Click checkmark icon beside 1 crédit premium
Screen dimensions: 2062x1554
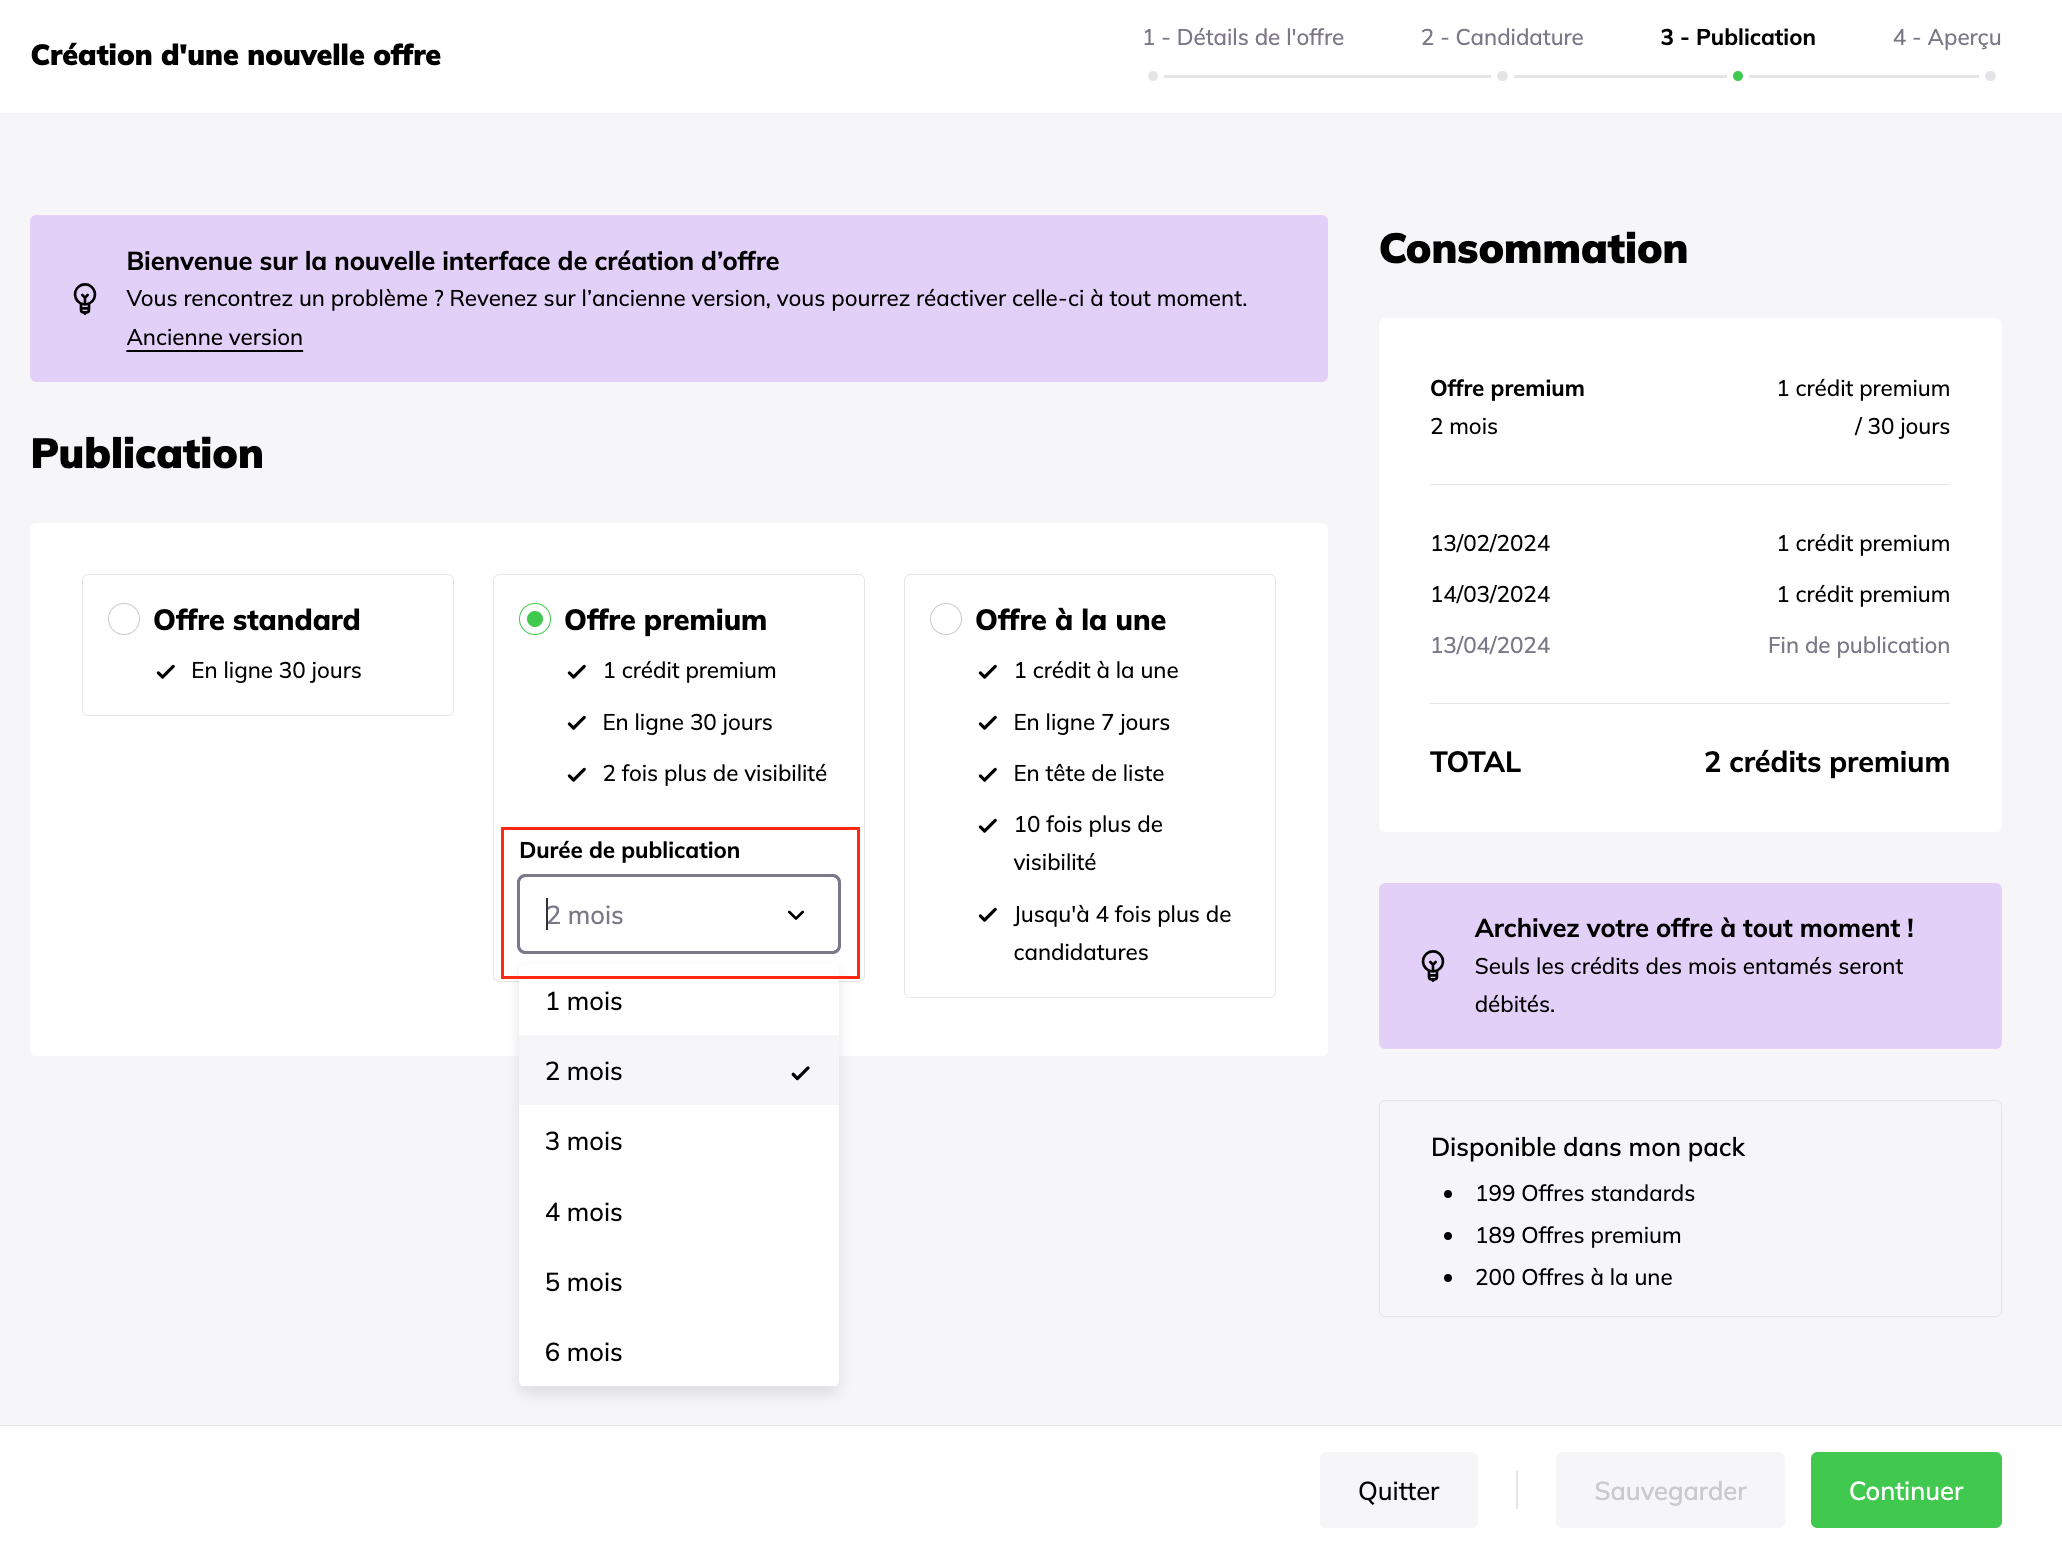click(x=576, y=671)
